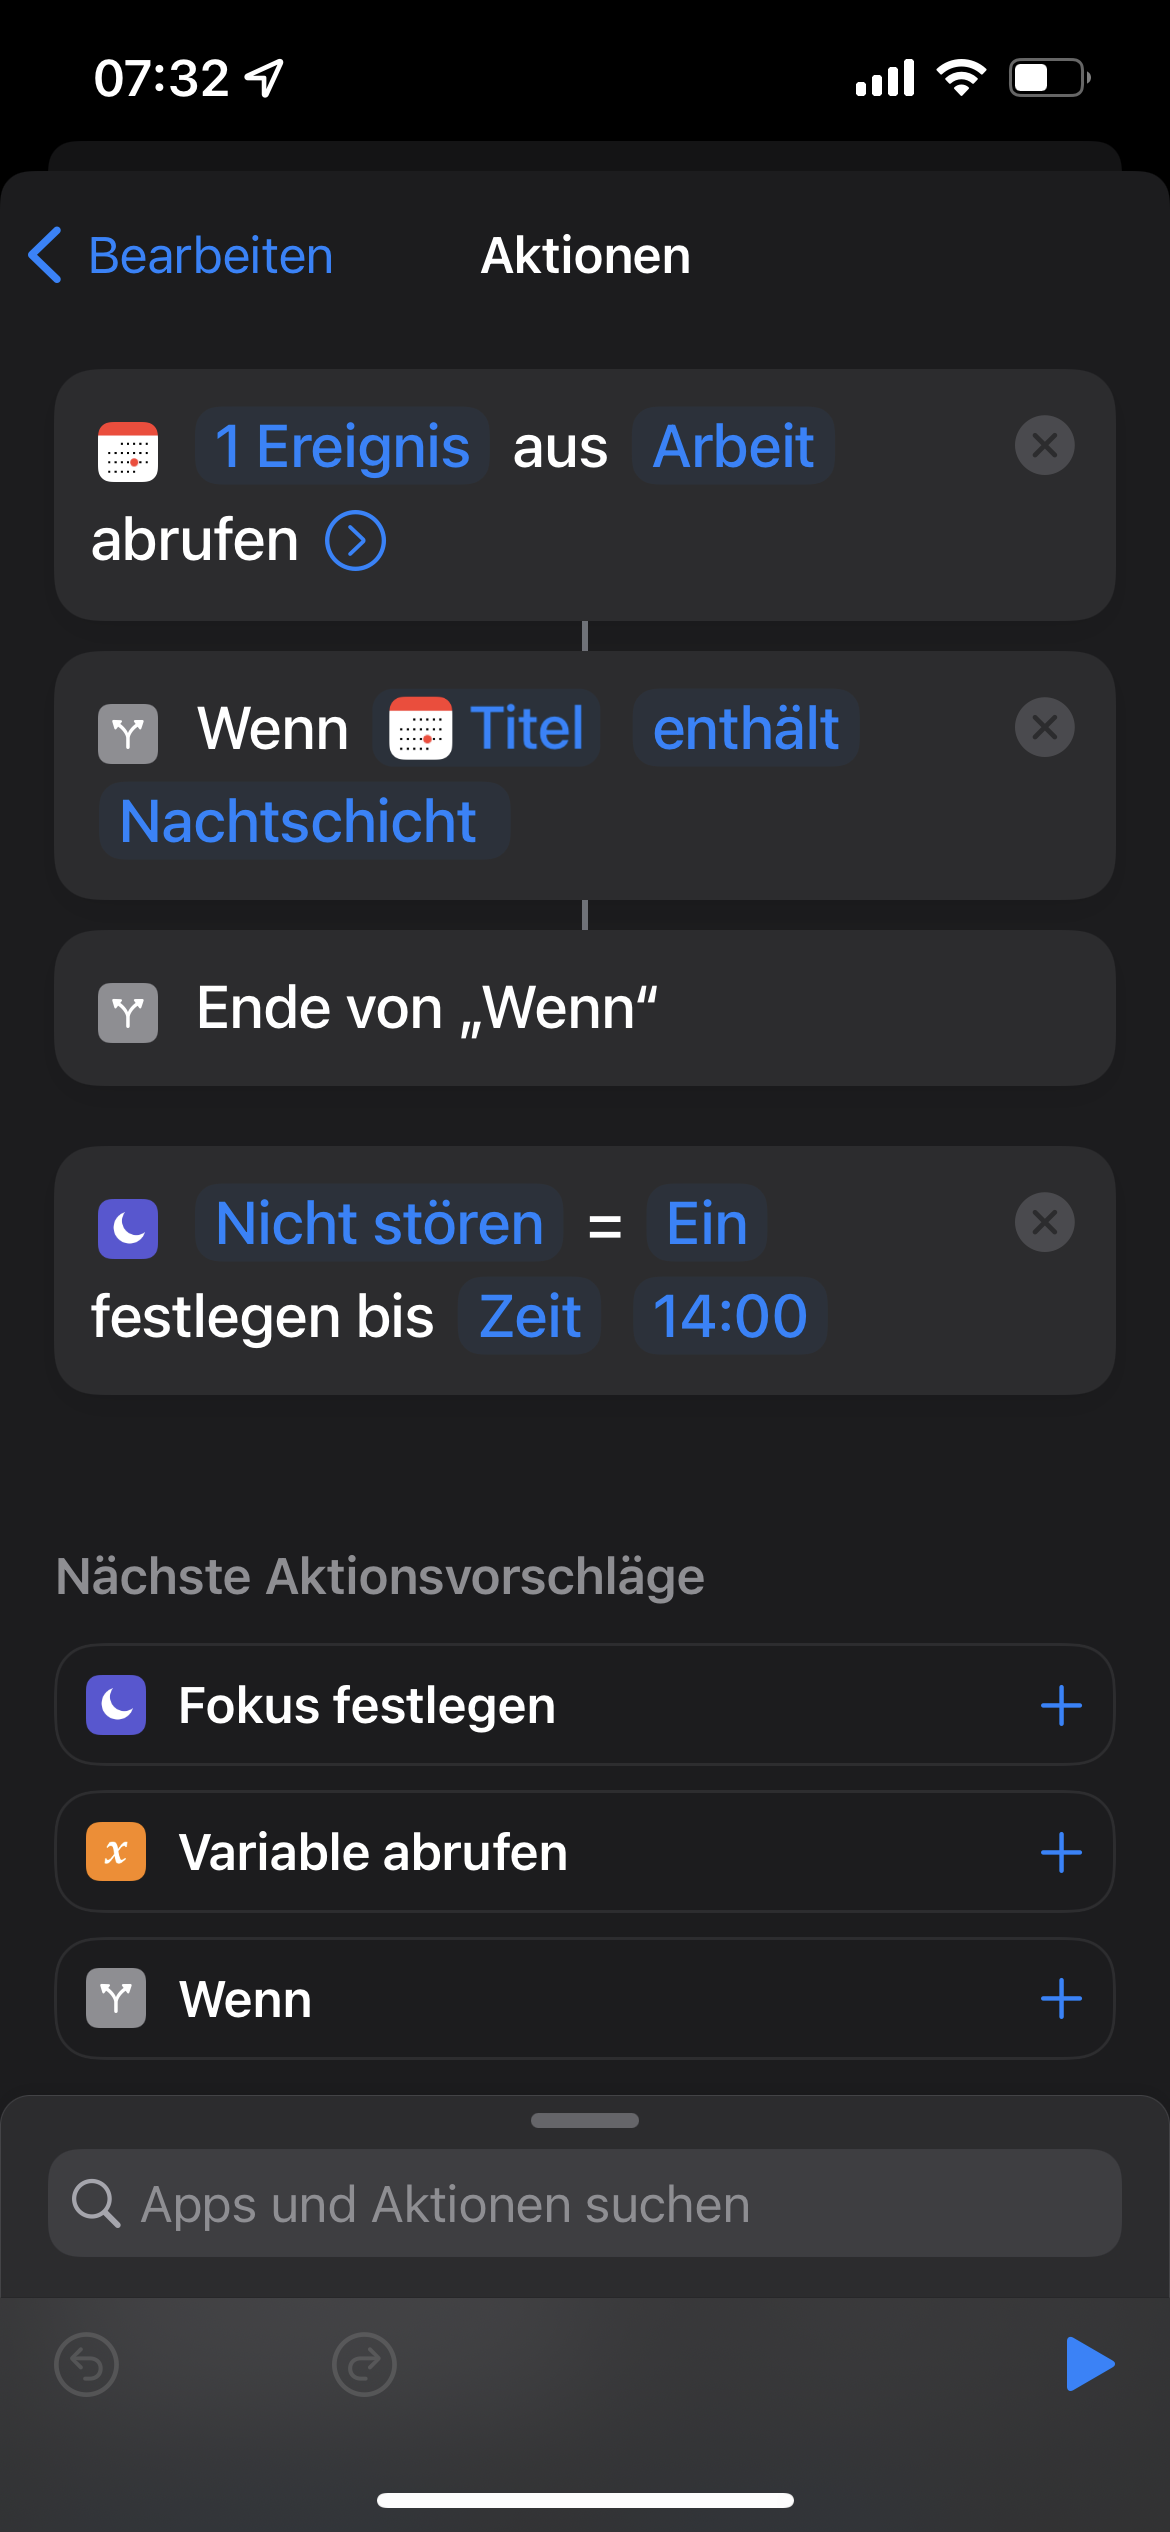
Task: Add the Fokus festlegen suggestion
Action: (x=1060, y=1705)
